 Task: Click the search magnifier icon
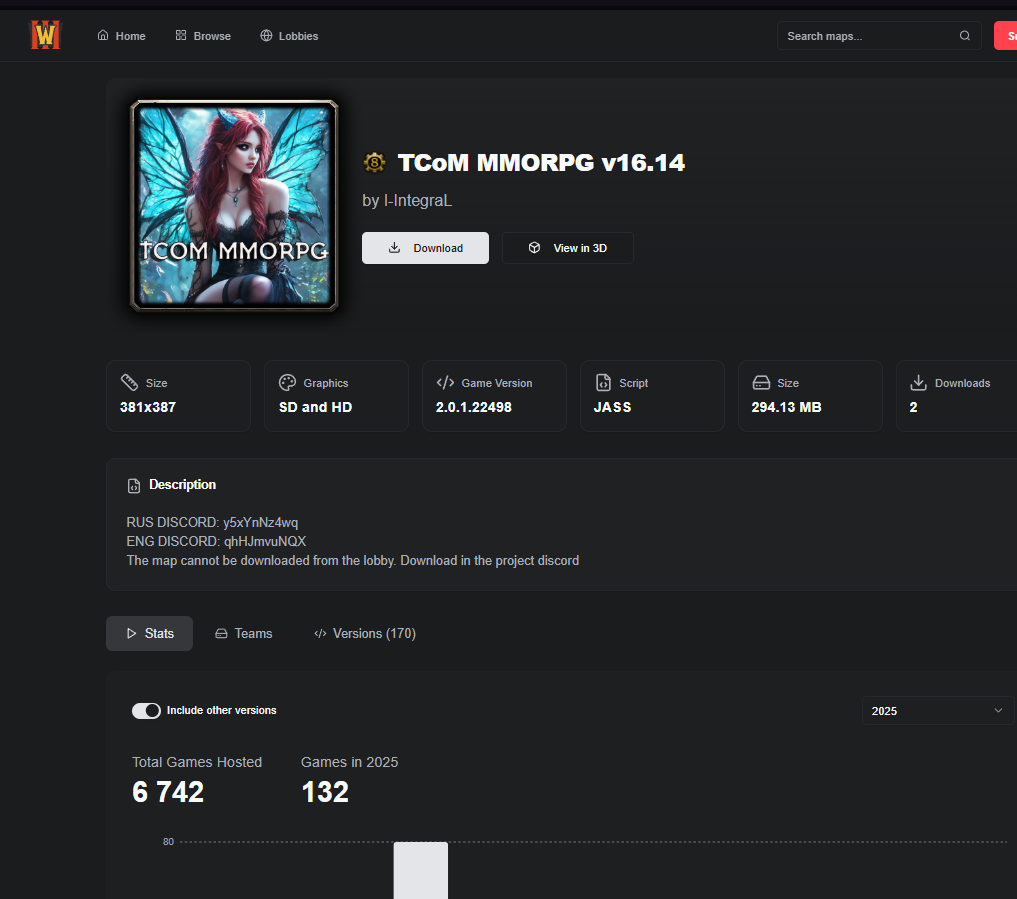(964, 36)
